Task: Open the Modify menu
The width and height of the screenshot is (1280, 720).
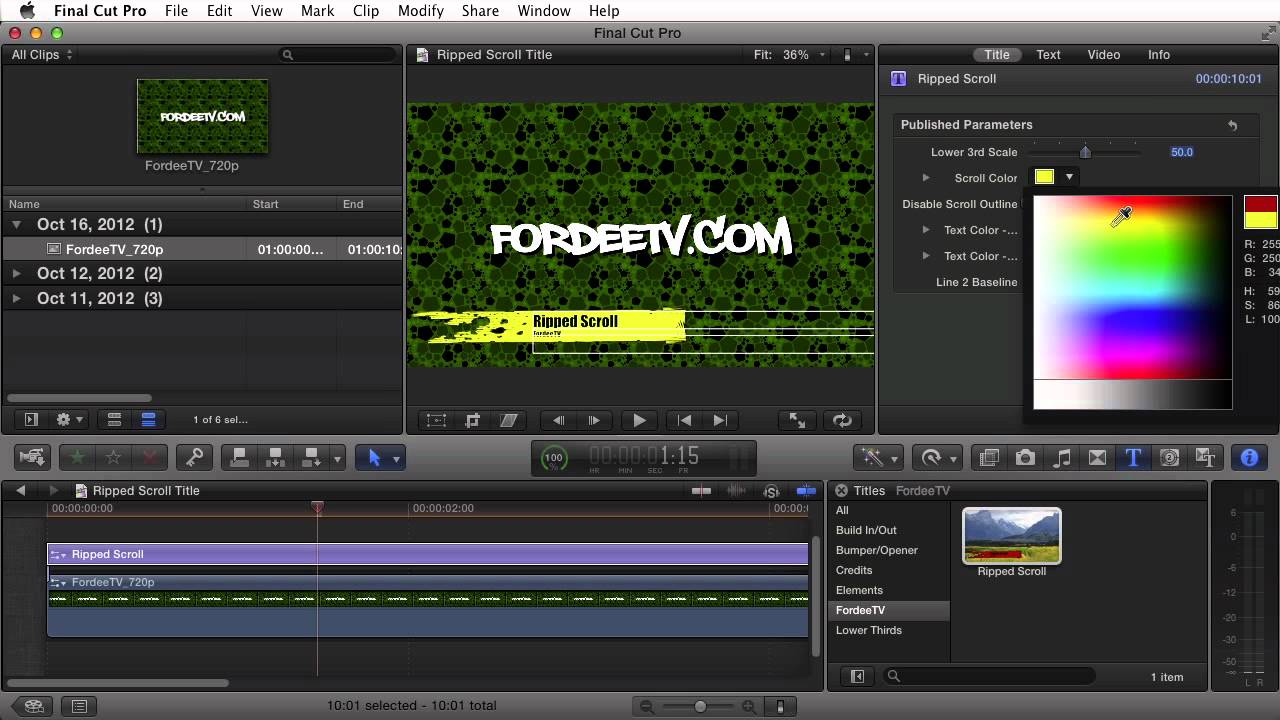Action: [x=420, y=11]
